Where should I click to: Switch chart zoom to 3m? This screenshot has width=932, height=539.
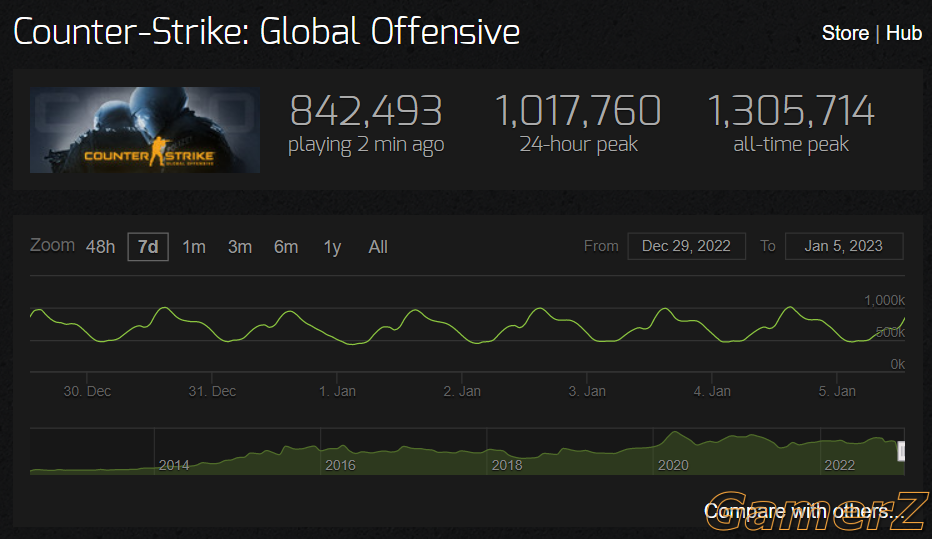click(x=240, y=247)
